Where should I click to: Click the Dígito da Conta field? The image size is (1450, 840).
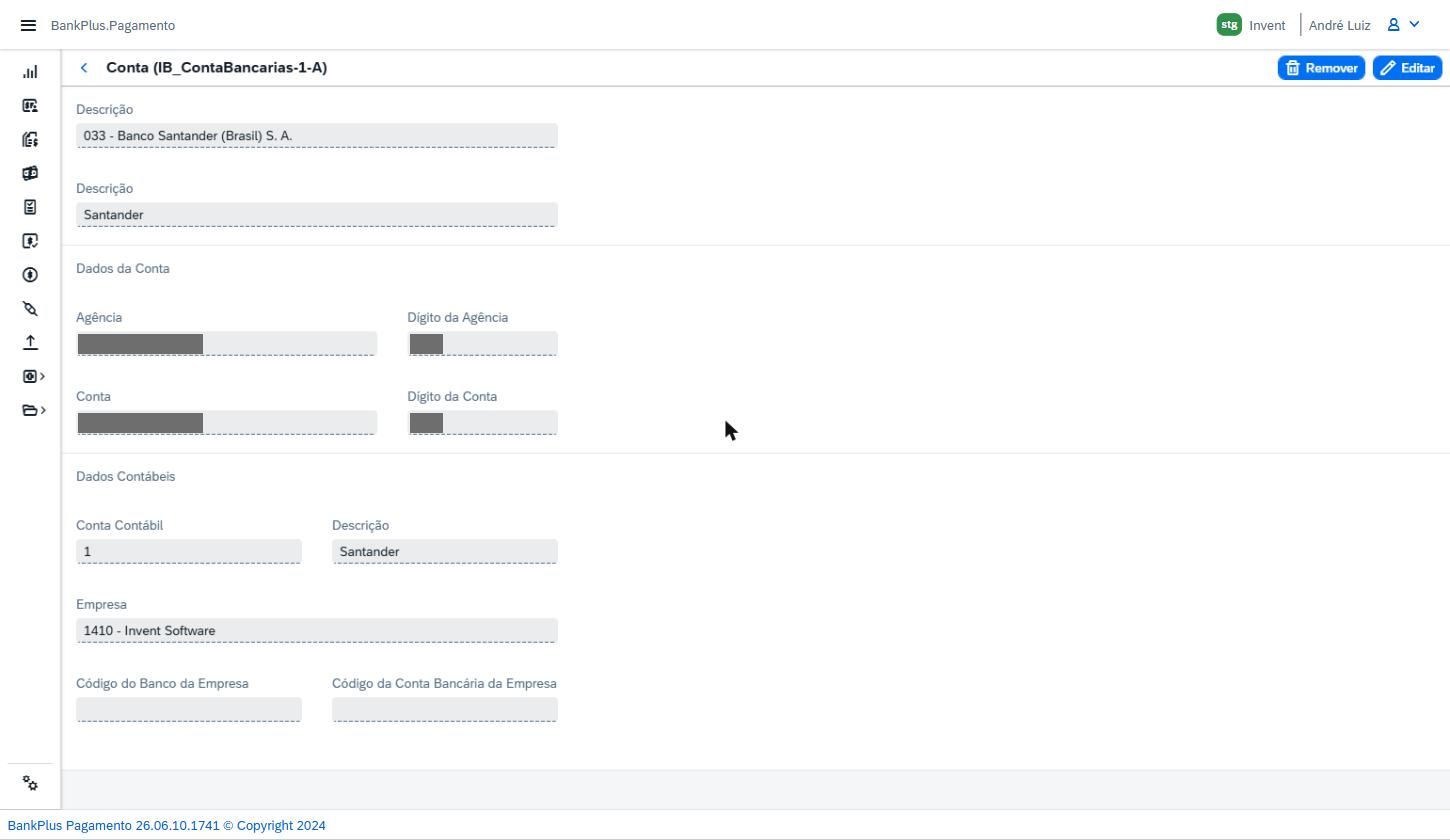(483, 423)
